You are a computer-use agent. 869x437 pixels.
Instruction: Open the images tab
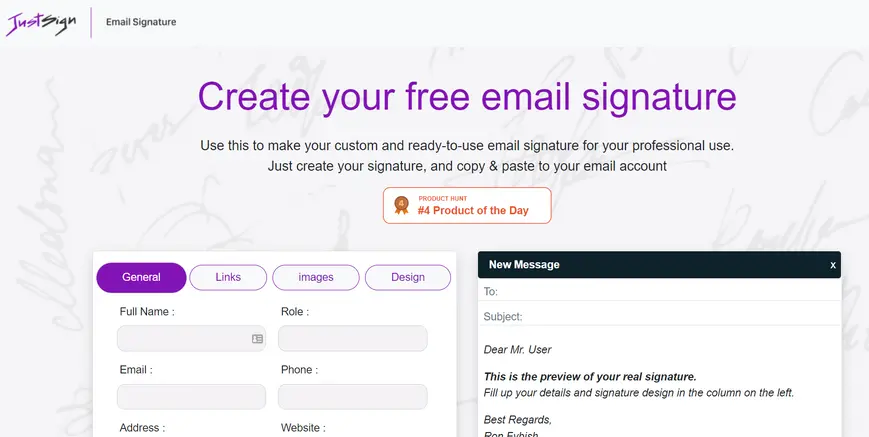tap(316, 277)
